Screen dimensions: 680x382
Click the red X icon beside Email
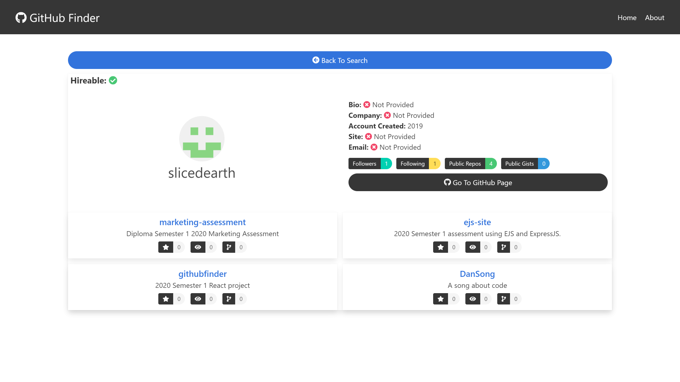[374, 147]
